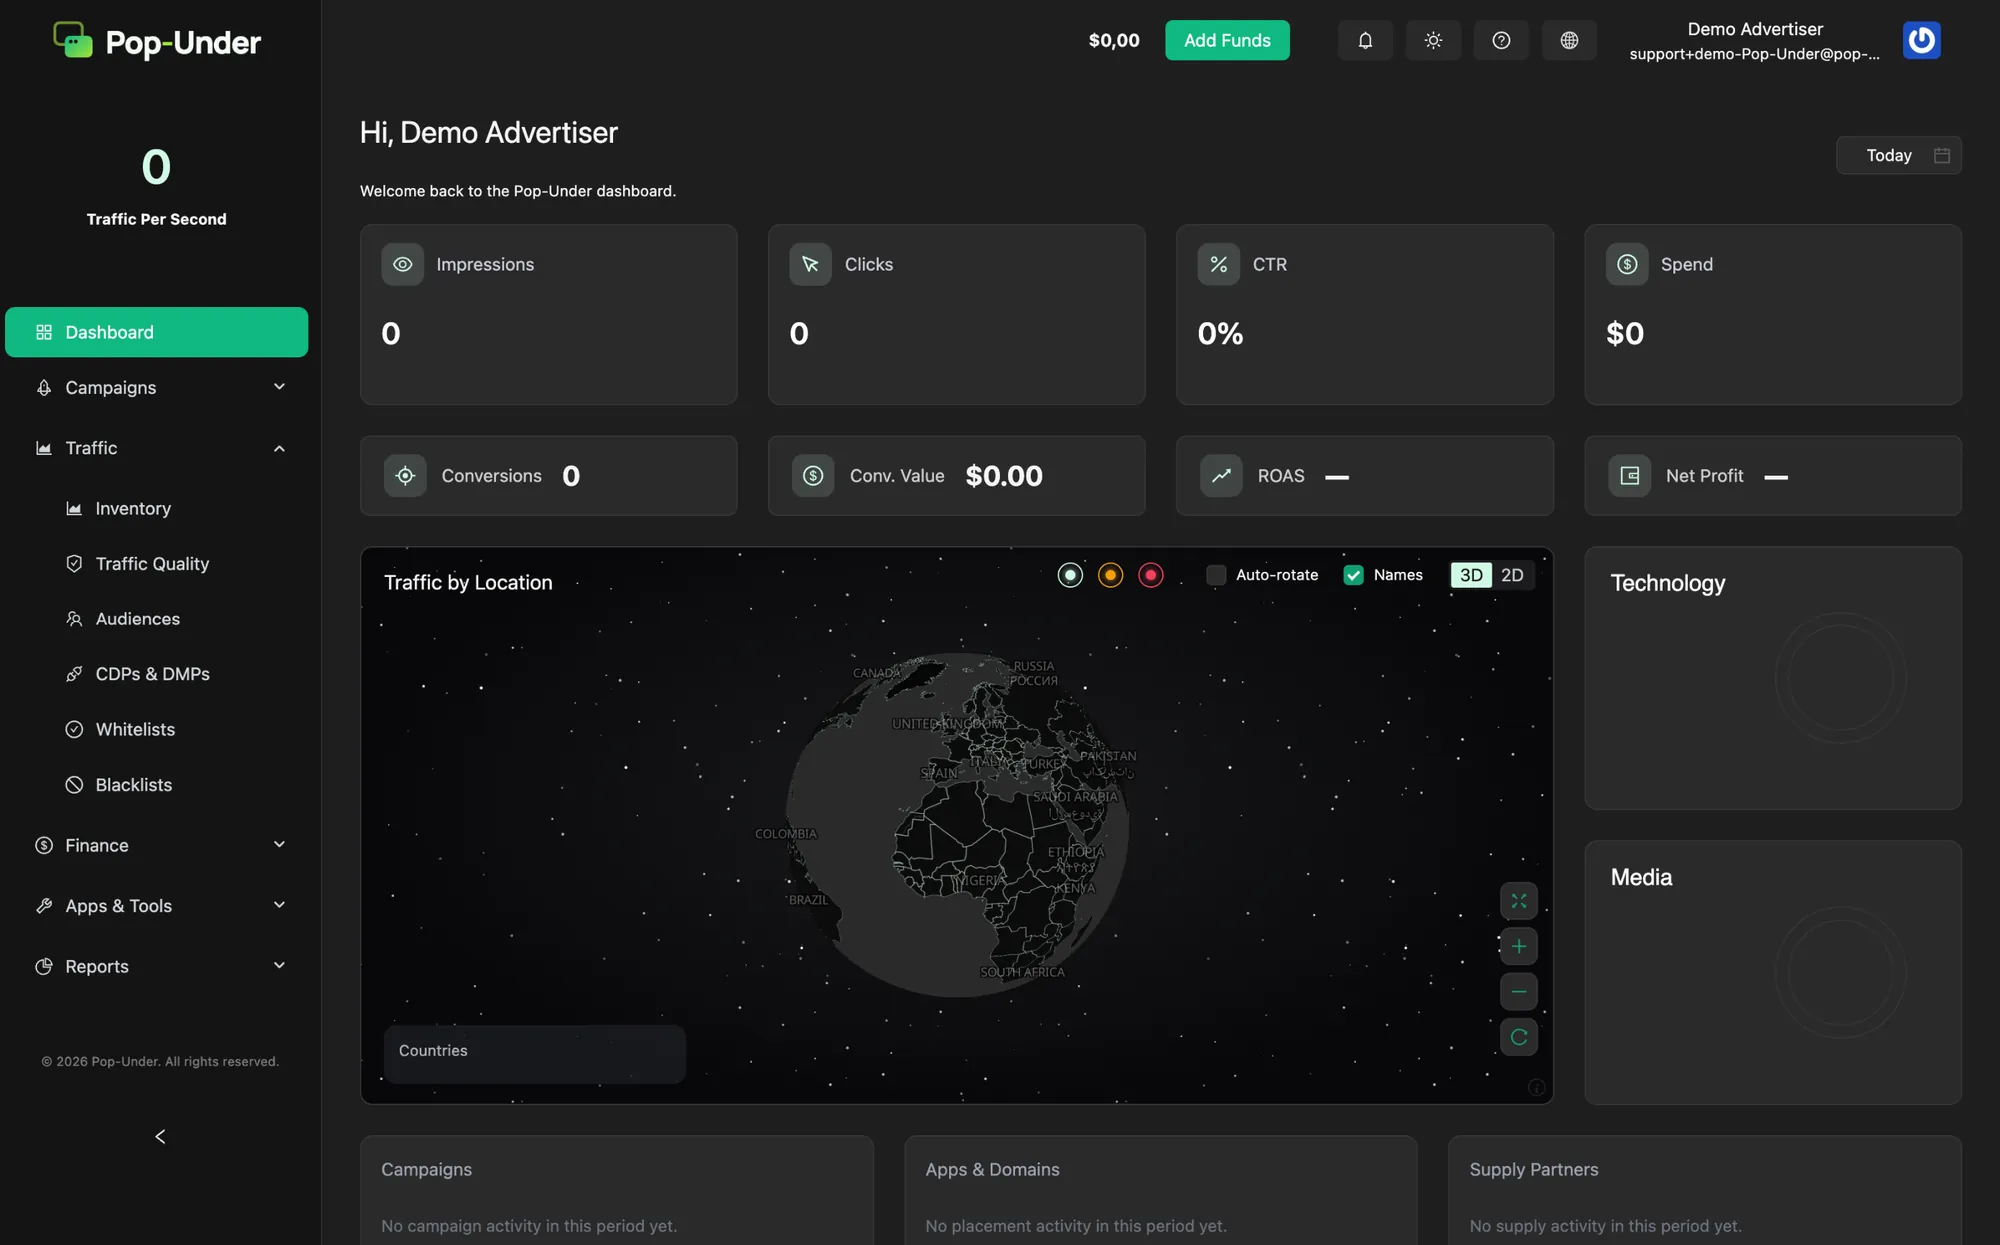The image size is (2000, 1245).
Task: Open the help question-mark icon
Action: (x=1501, y=40)
